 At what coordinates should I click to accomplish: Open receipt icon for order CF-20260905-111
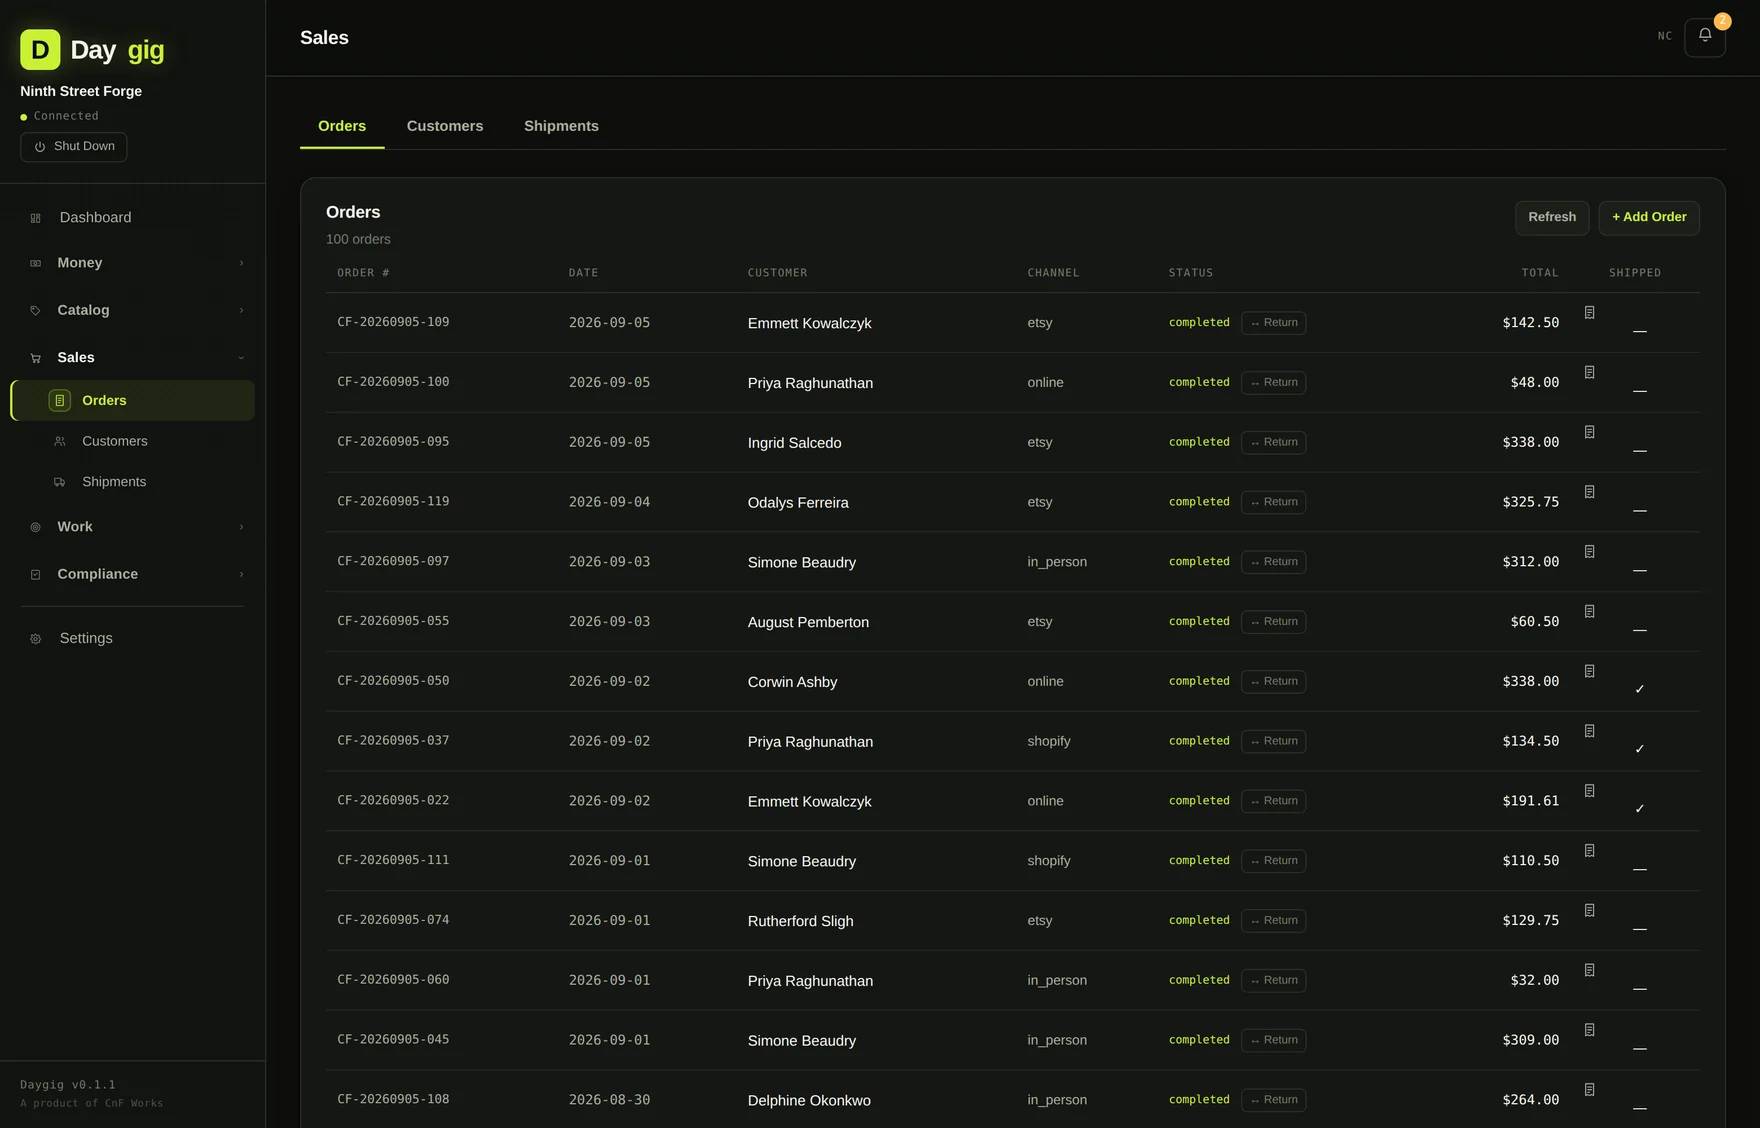point(1589,851)
